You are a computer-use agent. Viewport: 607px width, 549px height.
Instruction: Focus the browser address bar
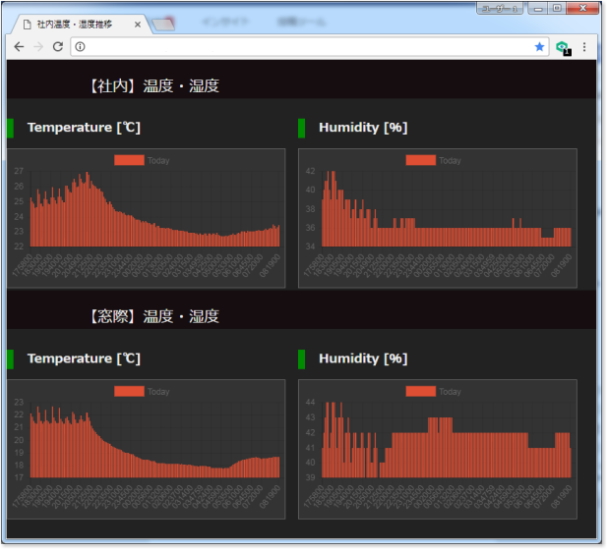(310, 47)
